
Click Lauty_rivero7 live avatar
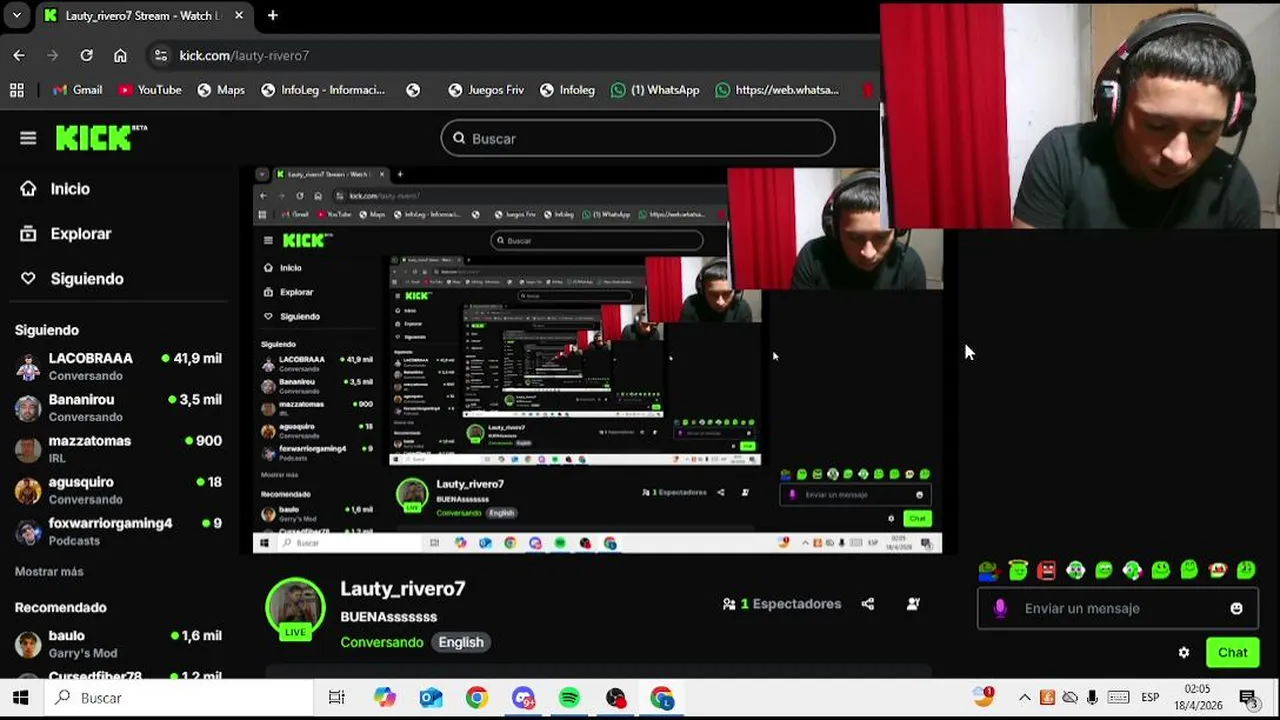(x=295, y=608)
